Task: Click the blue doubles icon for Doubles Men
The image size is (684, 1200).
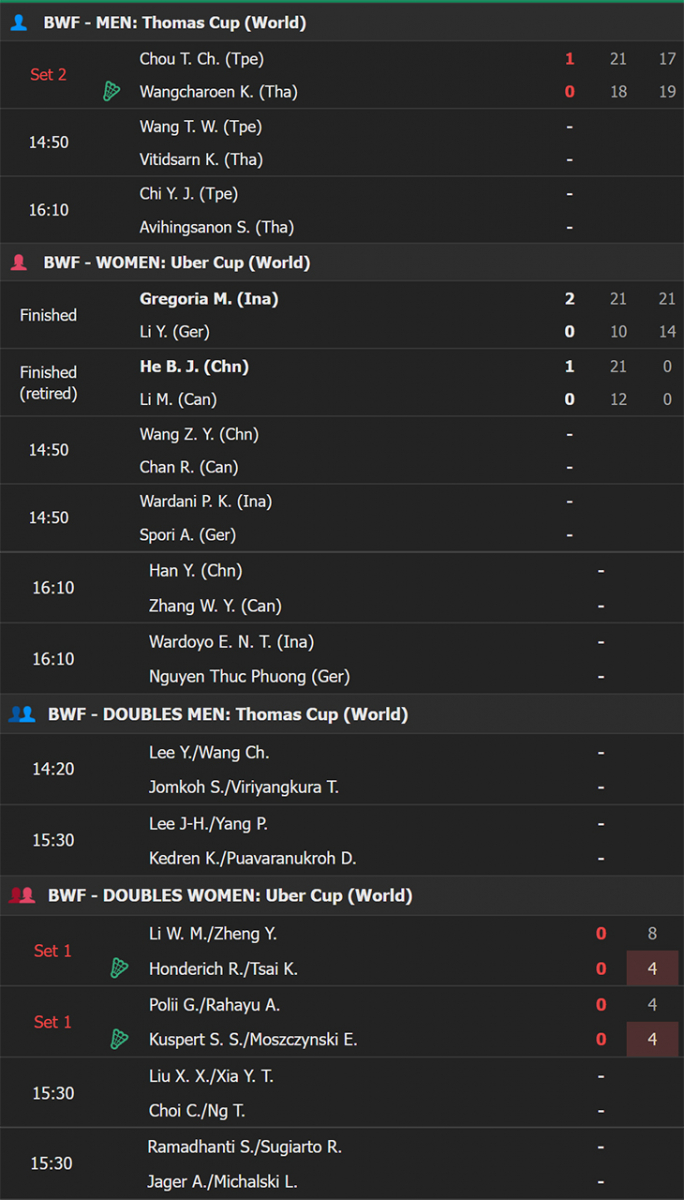Action: point(22,714)
